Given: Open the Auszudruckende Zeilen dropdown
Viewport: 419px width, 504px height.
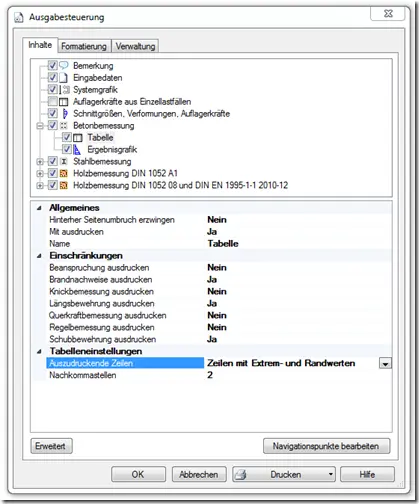Looking at the screenshot, I should tap(385, 364).
